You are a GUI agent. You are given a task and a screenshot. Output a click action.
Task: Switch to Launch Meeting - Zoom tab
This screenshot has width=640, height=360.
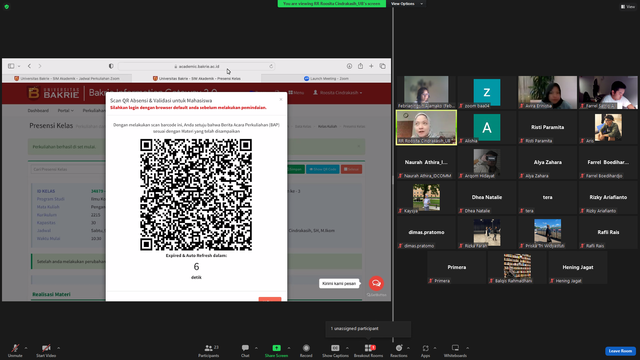coord(326,78)
